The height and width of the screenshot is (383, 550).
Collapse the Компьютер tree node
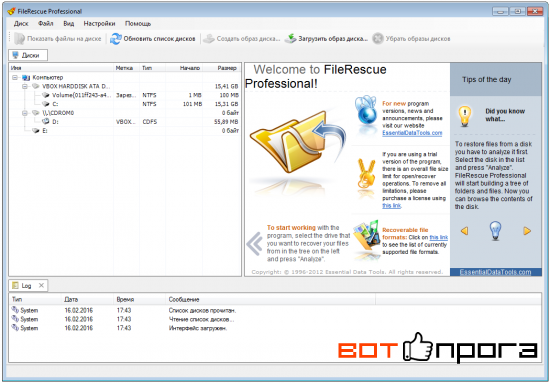tap(15, 77)
